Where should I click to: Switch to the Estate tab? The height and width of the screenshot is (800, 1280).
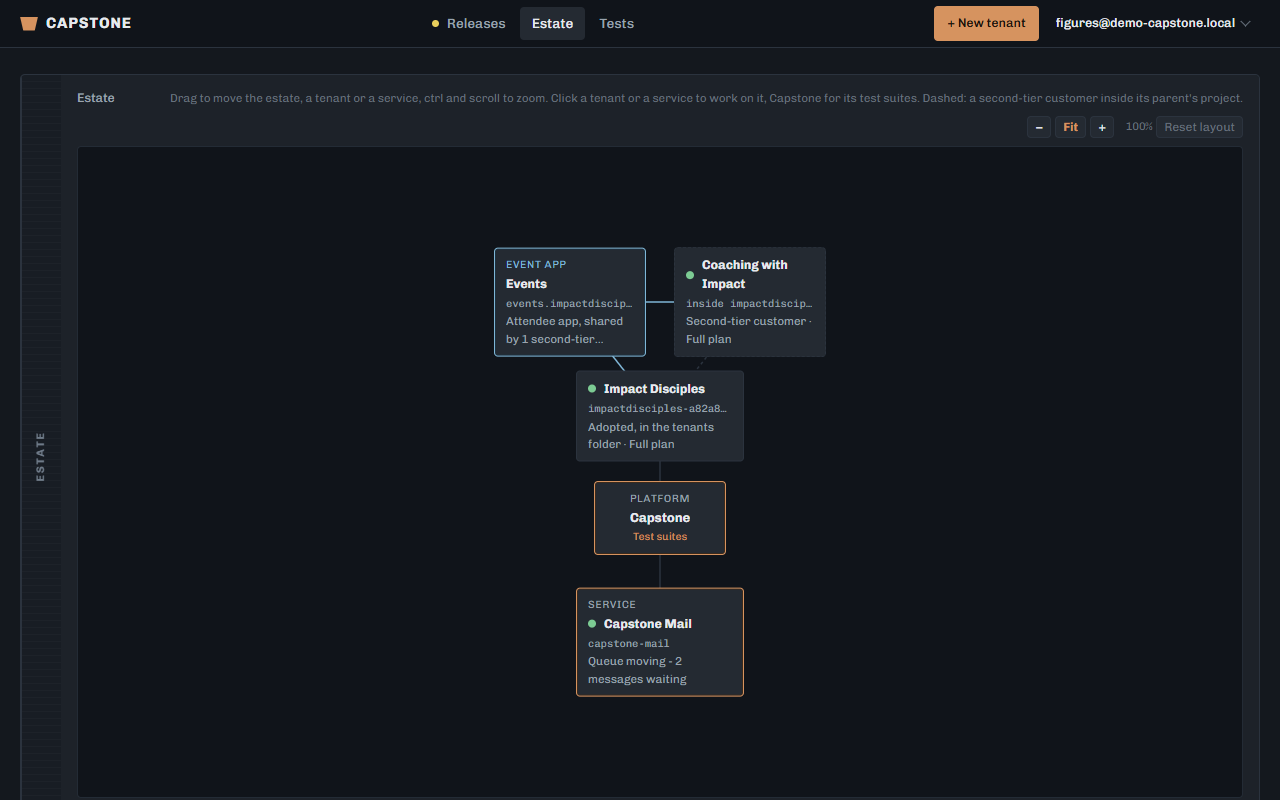pyautogui.click(x=552, y=23)
